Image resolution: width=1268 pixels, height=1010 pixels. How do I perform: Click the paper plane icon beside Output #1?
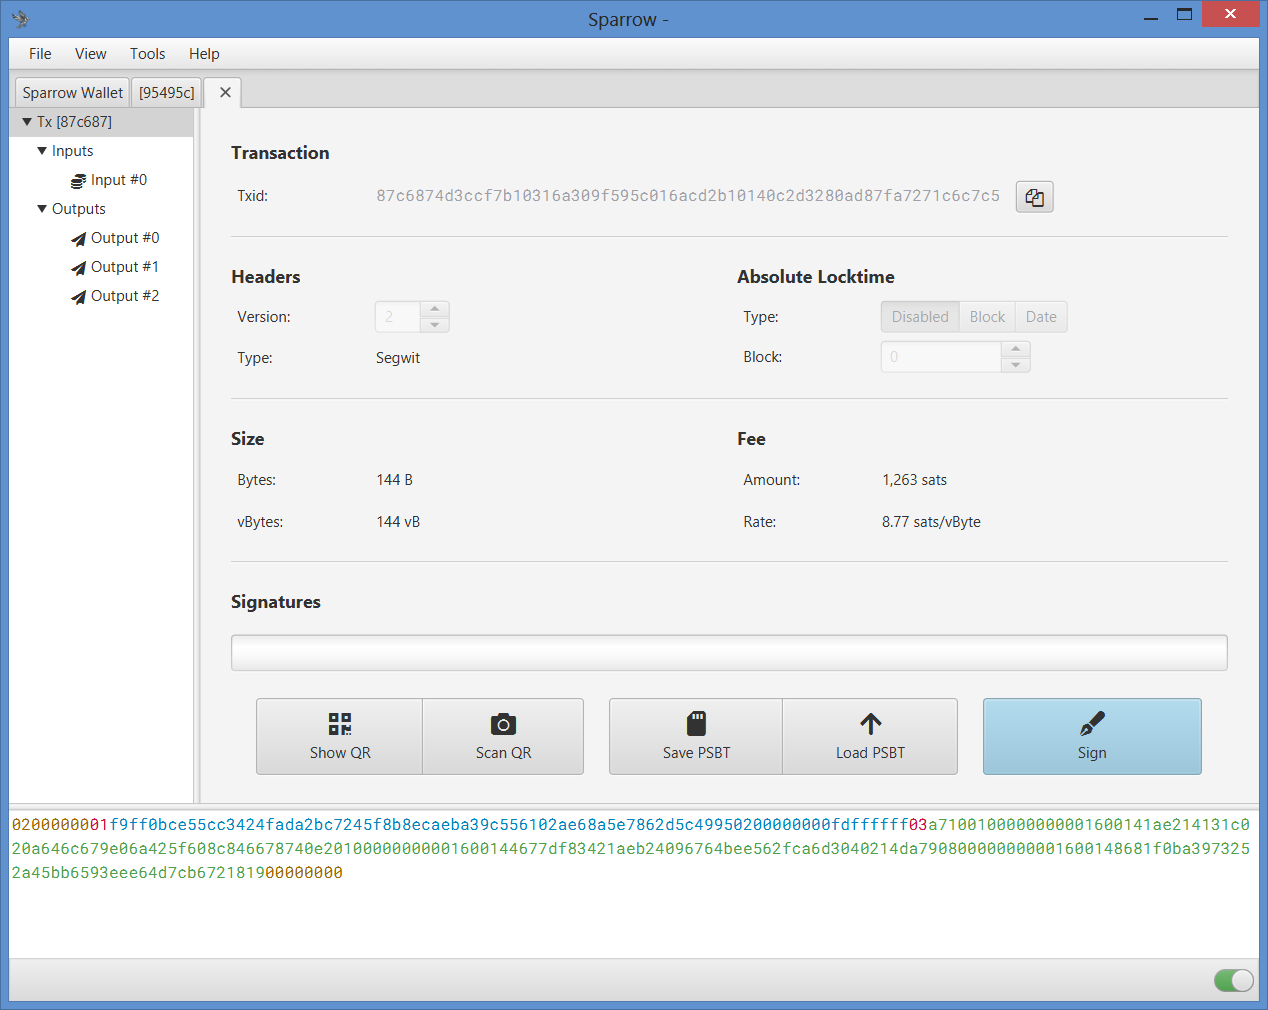78,268
